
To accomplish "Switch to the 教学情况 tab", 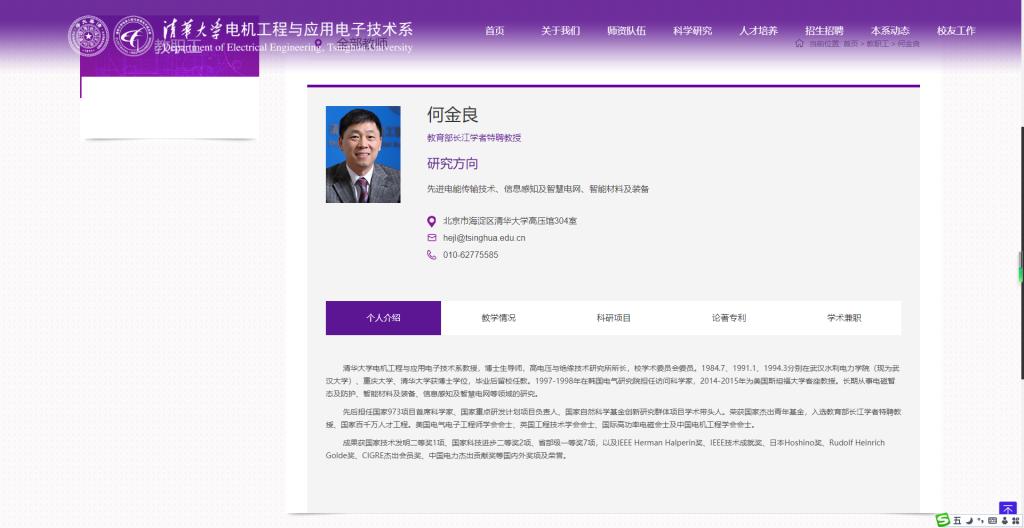I will click(x=498, y=318).
